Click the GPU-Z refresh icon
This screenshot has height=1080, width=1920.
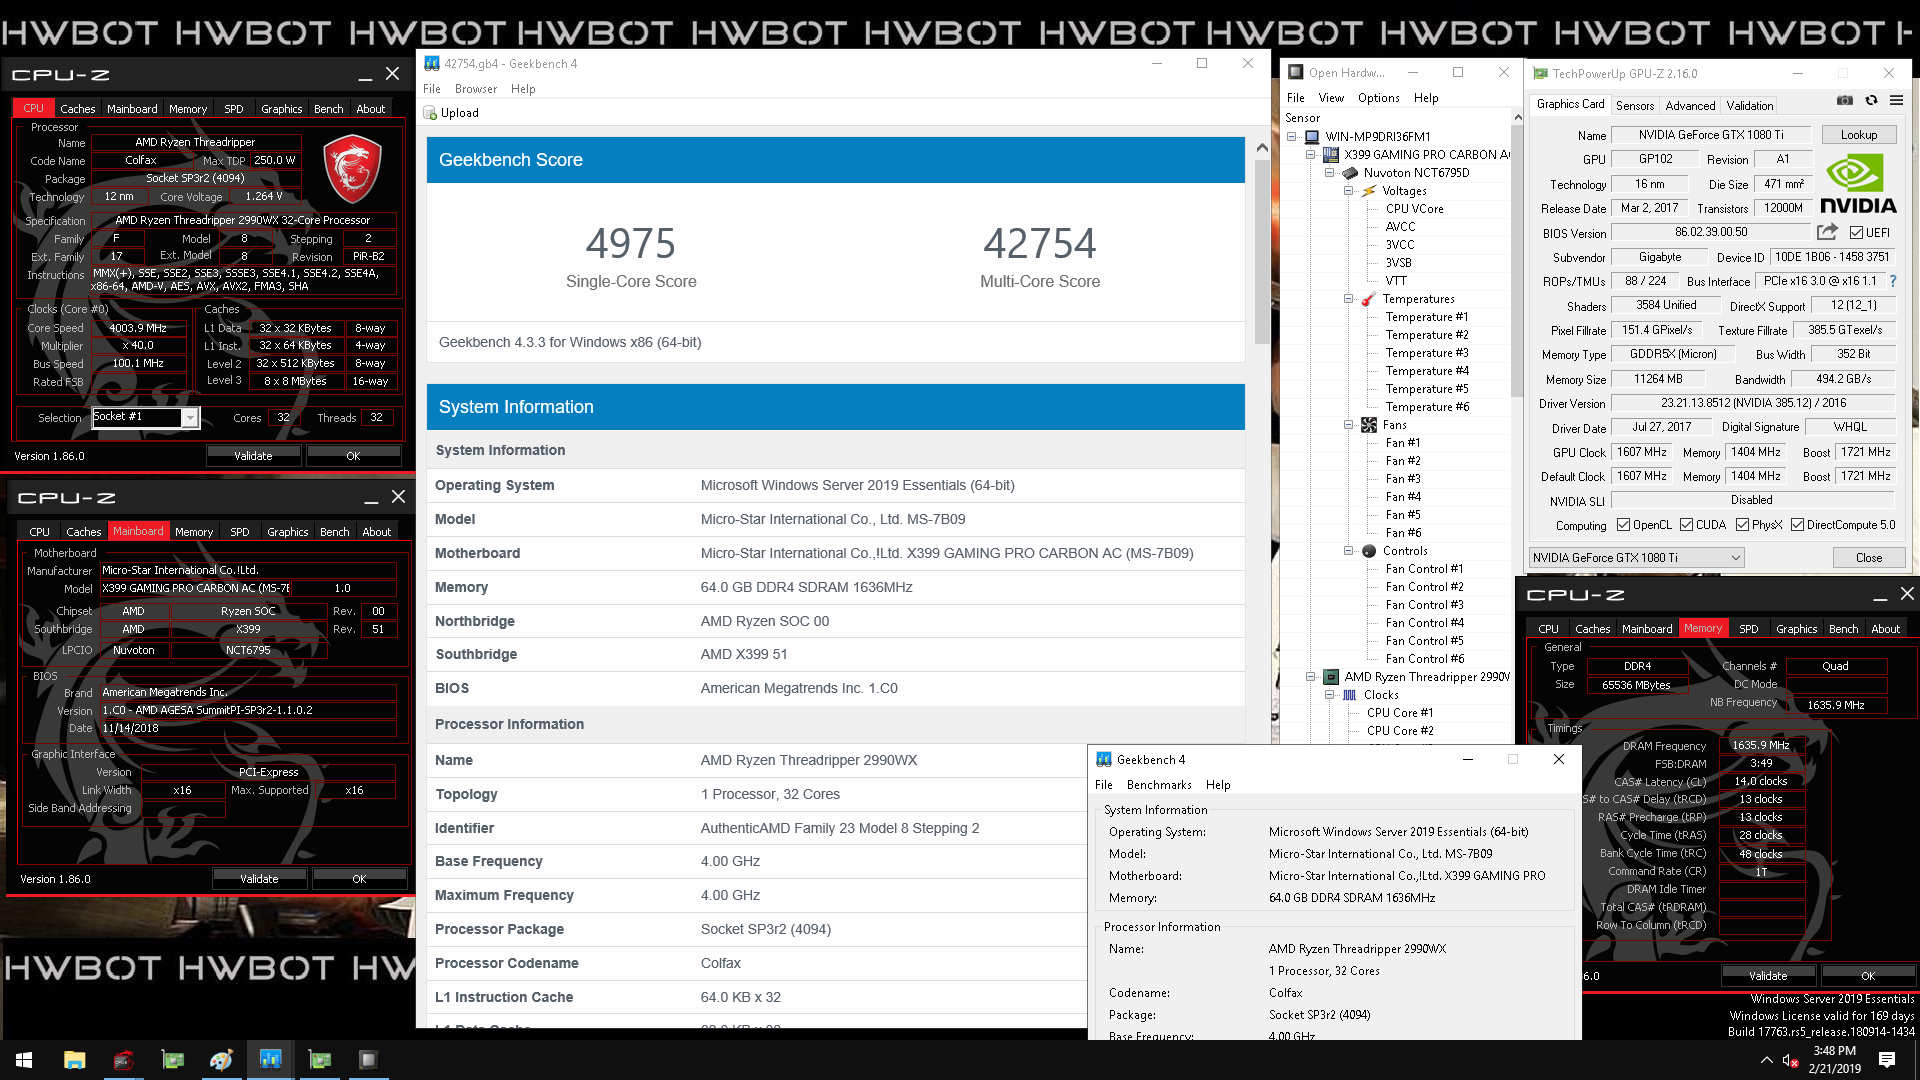tap(1871, 100)
